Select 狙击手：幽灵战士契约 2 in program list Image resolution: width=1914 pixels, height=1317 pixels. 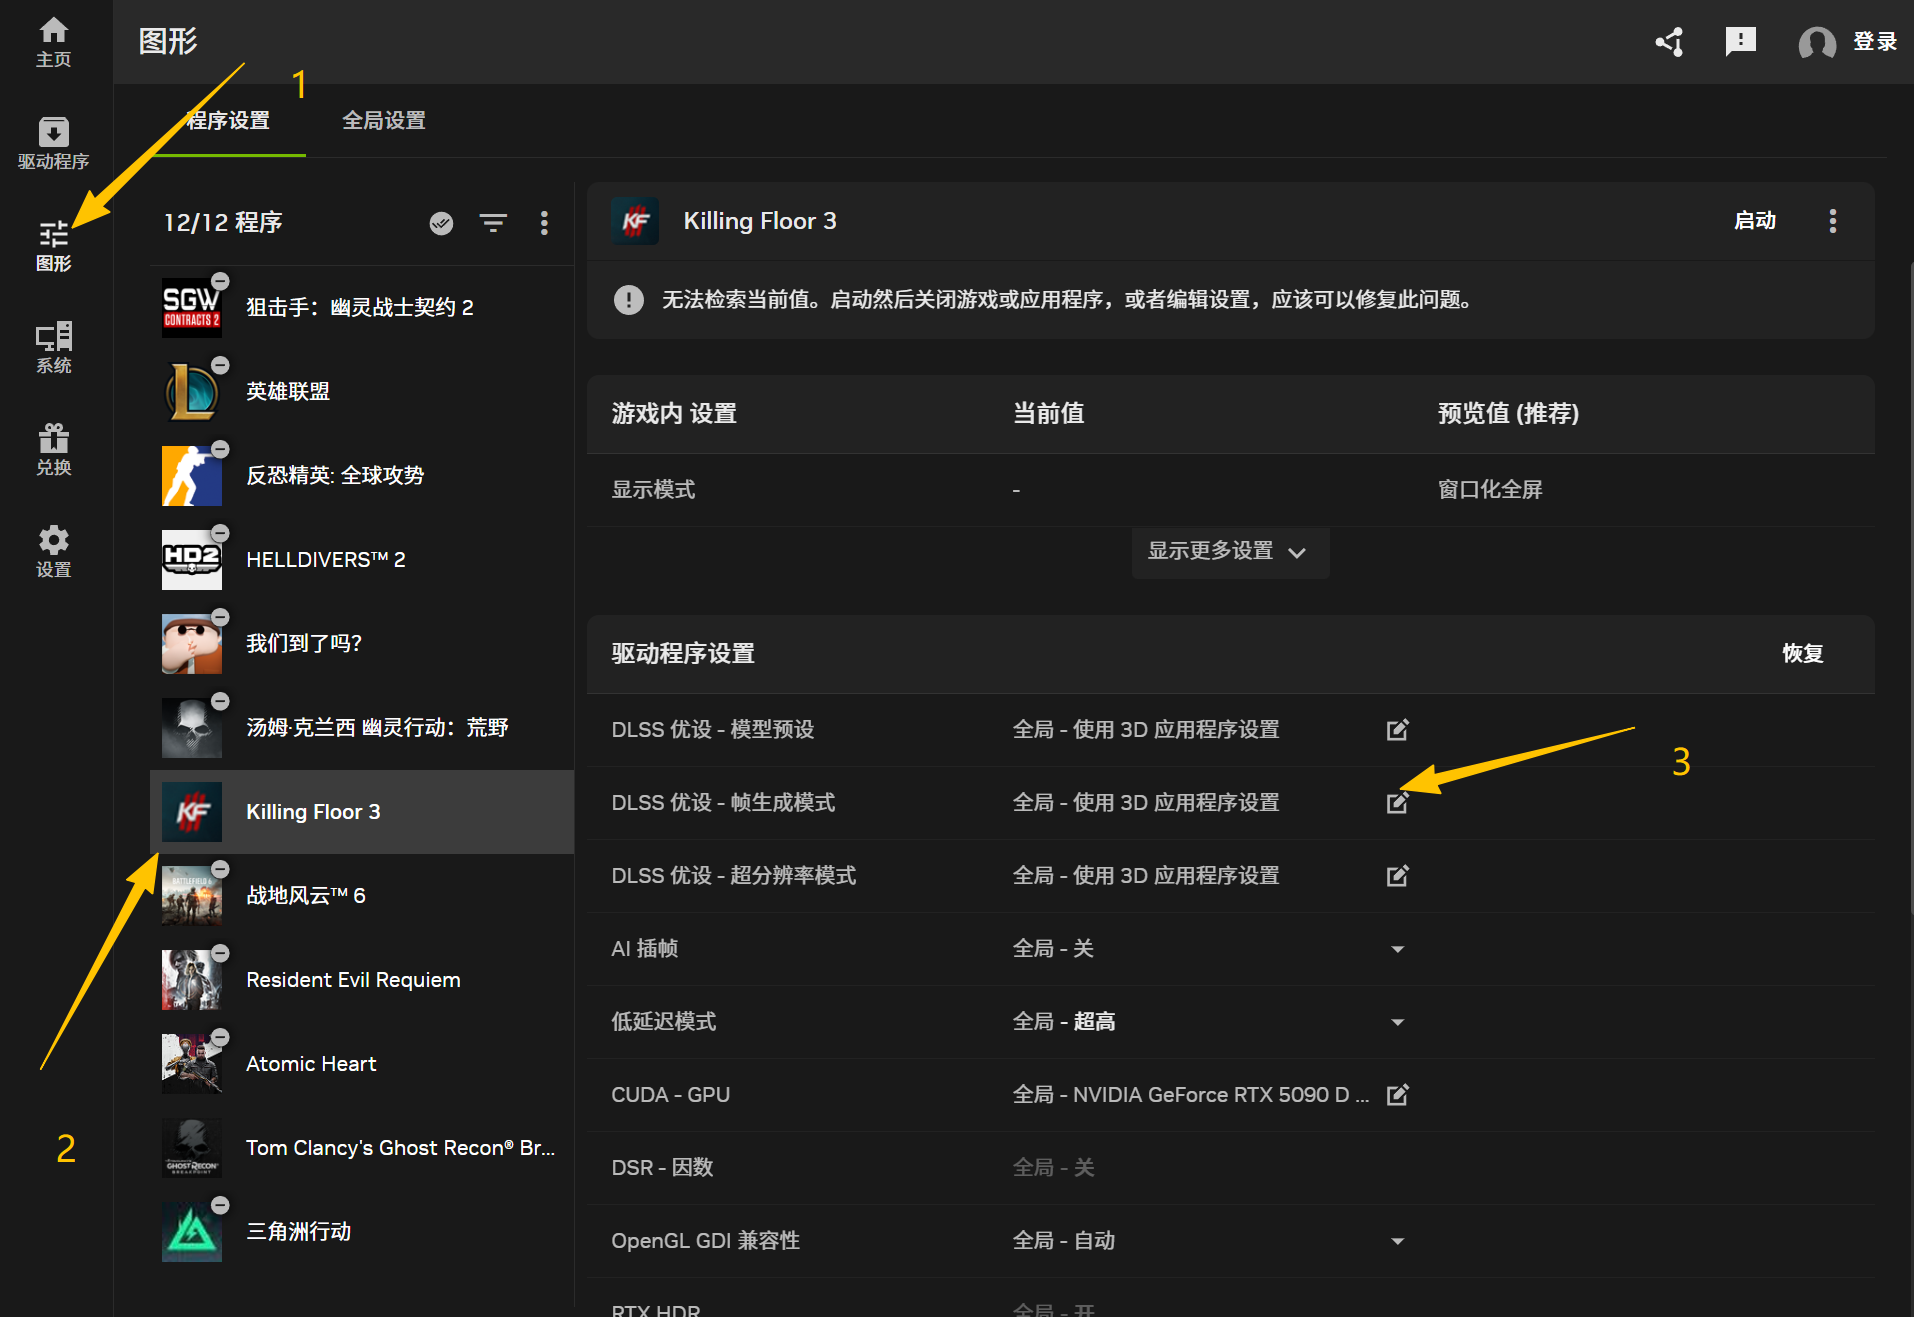click(x=362, y=308)
